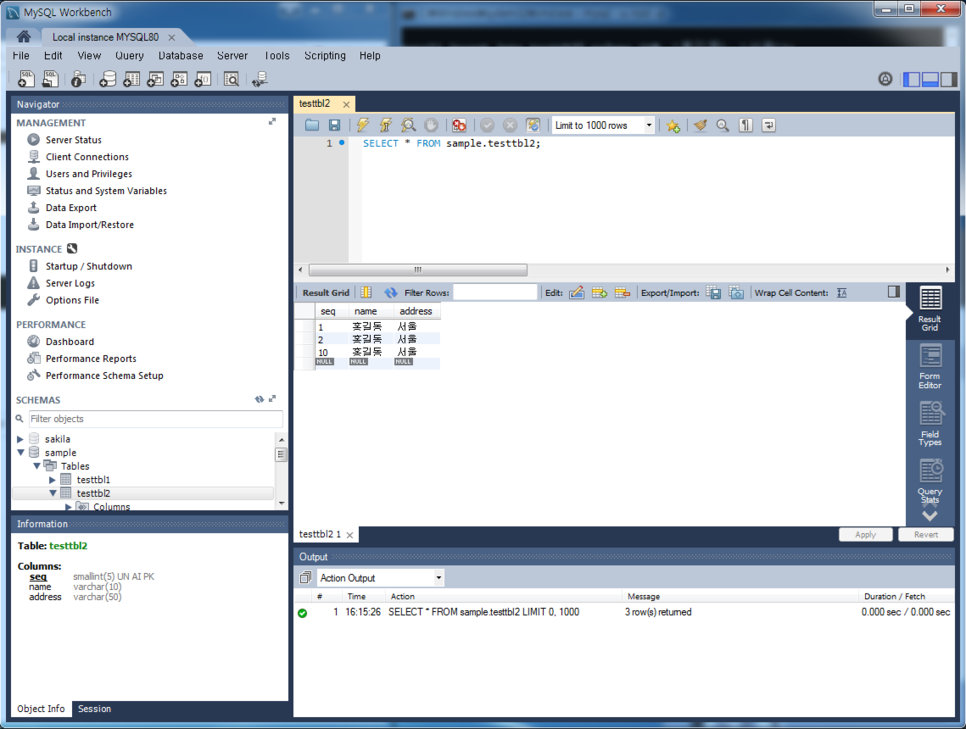
Task: Toggle invisible characters display
Action: (745, 125)
